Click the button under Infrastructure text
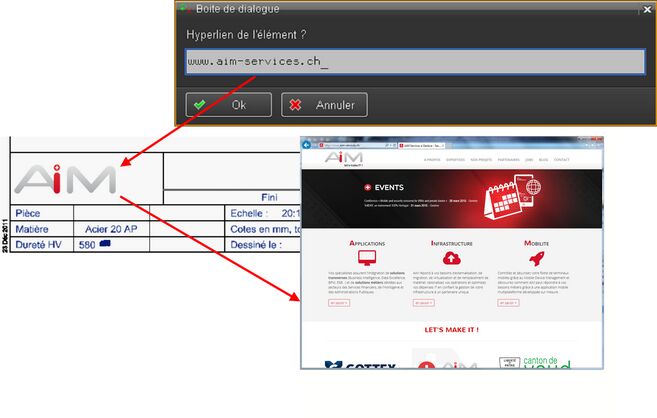This screenshot has width=657, height=418. point(424,302)
